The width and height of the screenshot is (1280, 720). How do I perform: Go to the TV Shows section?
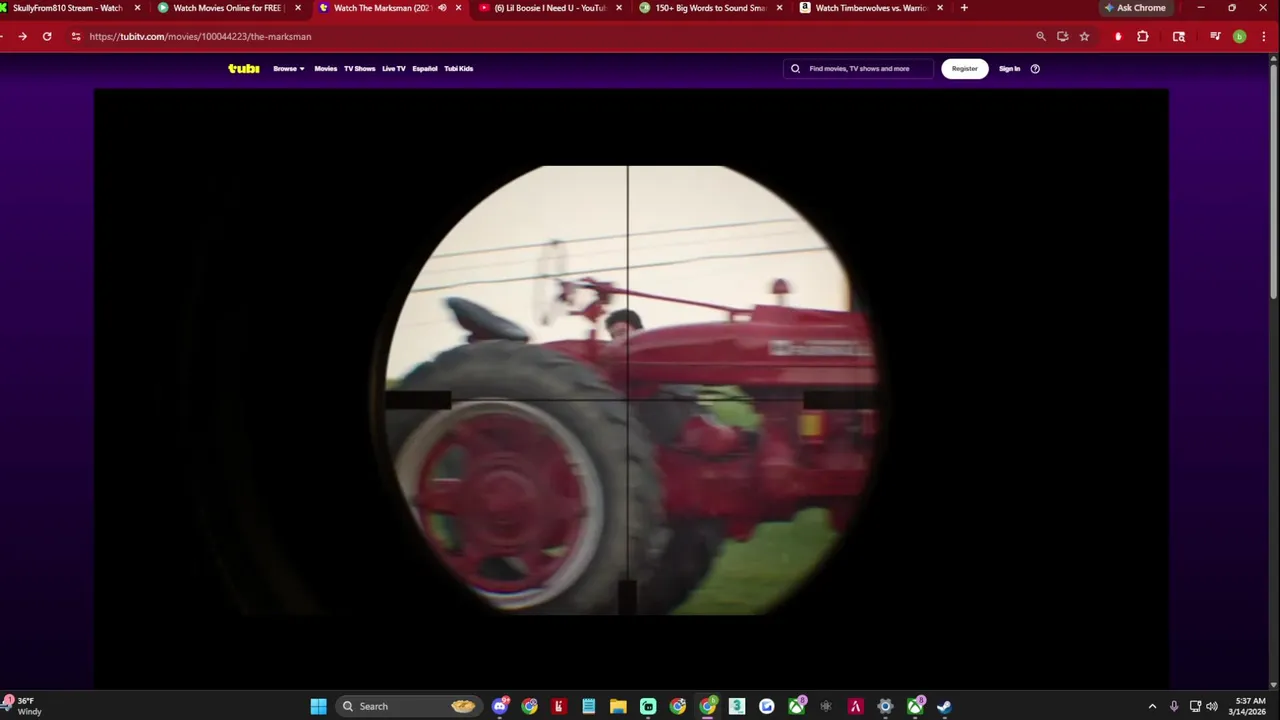click(360, 69)
